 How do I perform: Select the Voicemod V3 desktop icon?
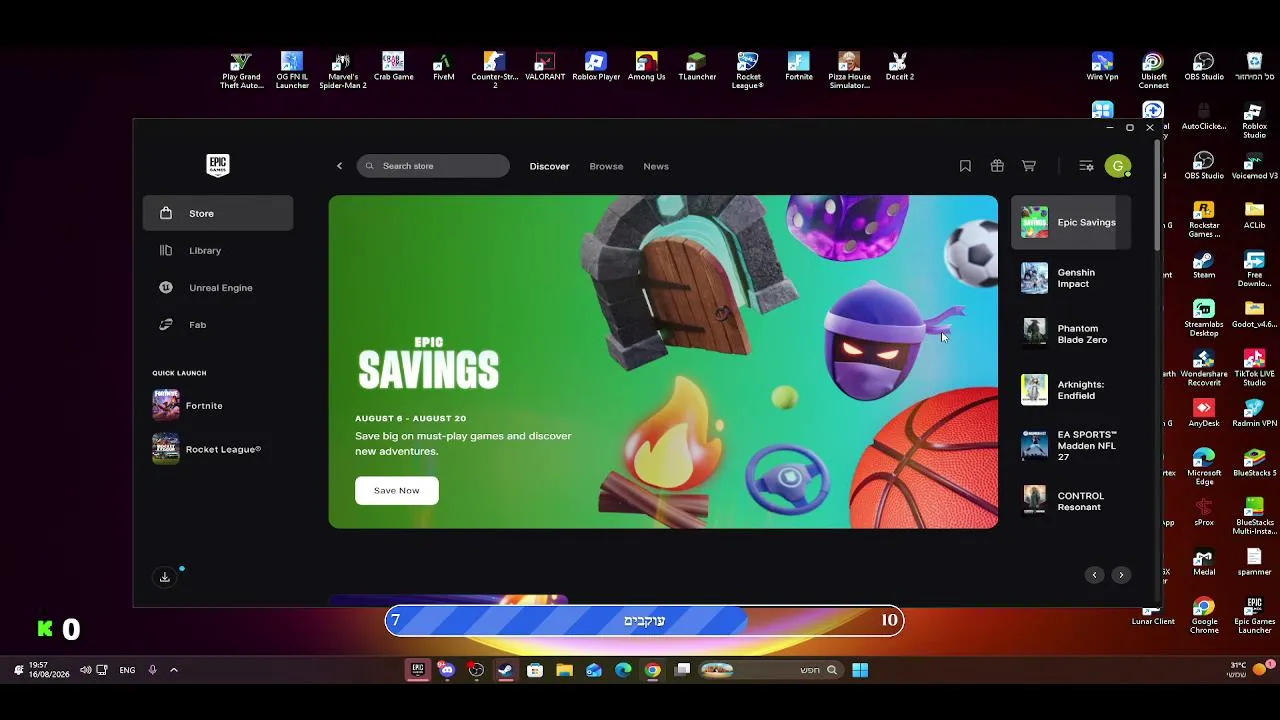click(1254, 166)
